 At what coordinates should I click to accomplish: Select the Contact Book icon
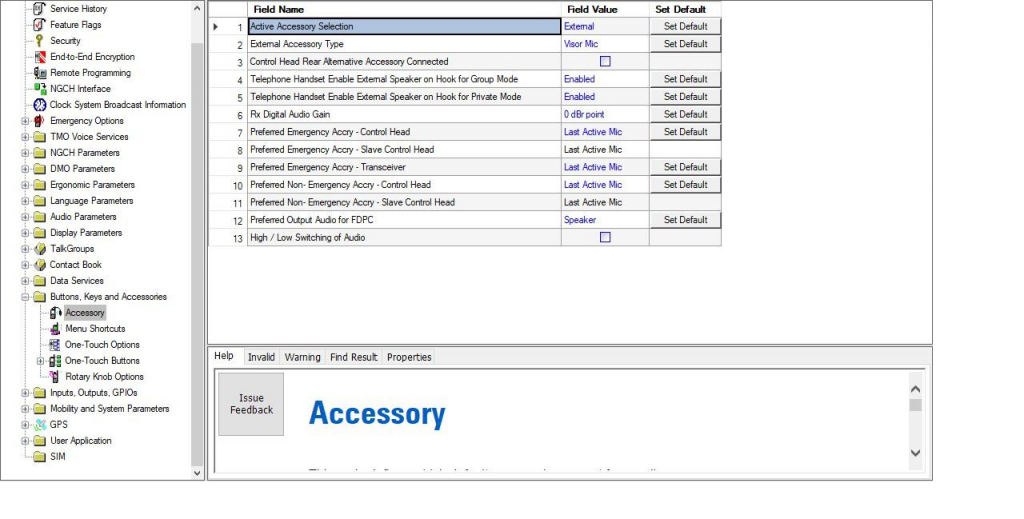39,264
